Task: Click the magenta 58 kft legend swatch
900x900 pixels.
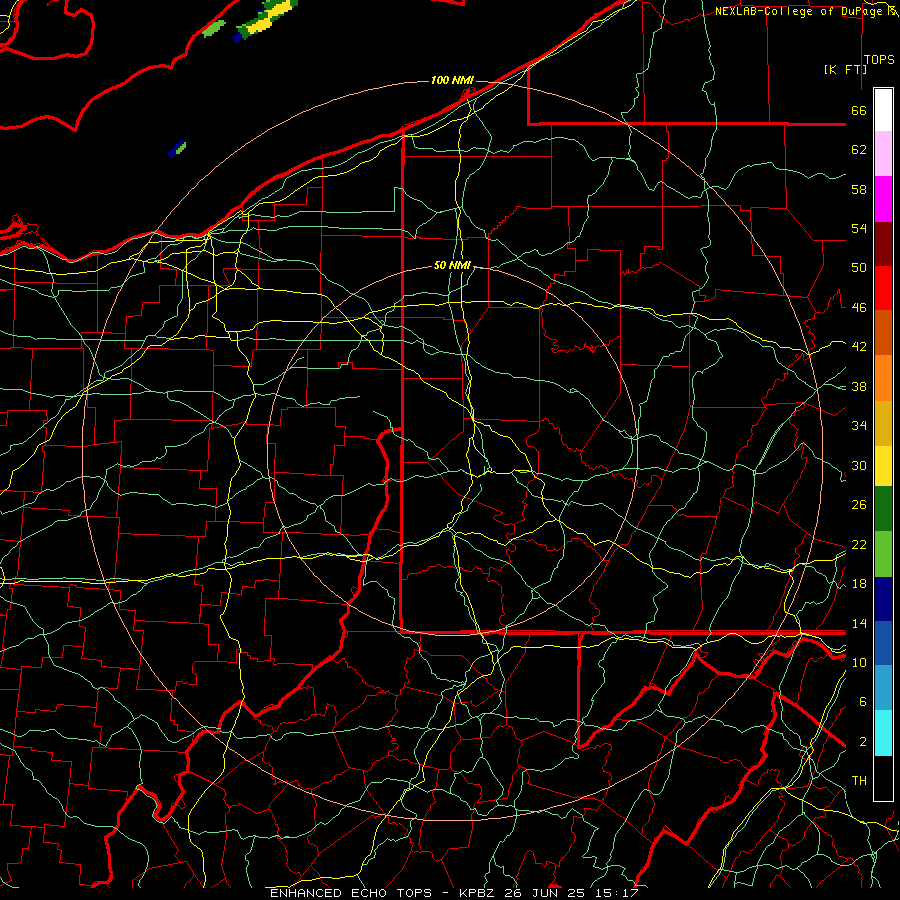Action: [883, 199]
